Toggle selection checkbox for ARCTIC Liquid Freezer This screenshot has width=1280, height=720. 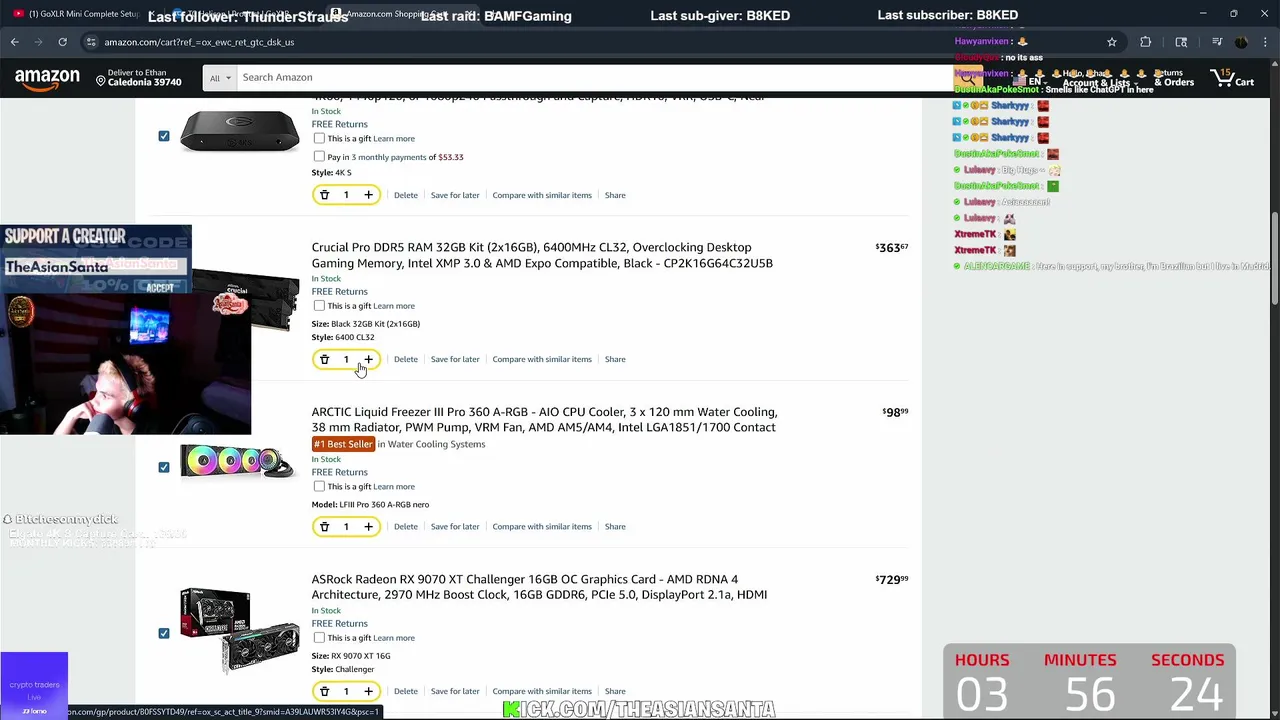pyautogui.click(x=164, y=467)
